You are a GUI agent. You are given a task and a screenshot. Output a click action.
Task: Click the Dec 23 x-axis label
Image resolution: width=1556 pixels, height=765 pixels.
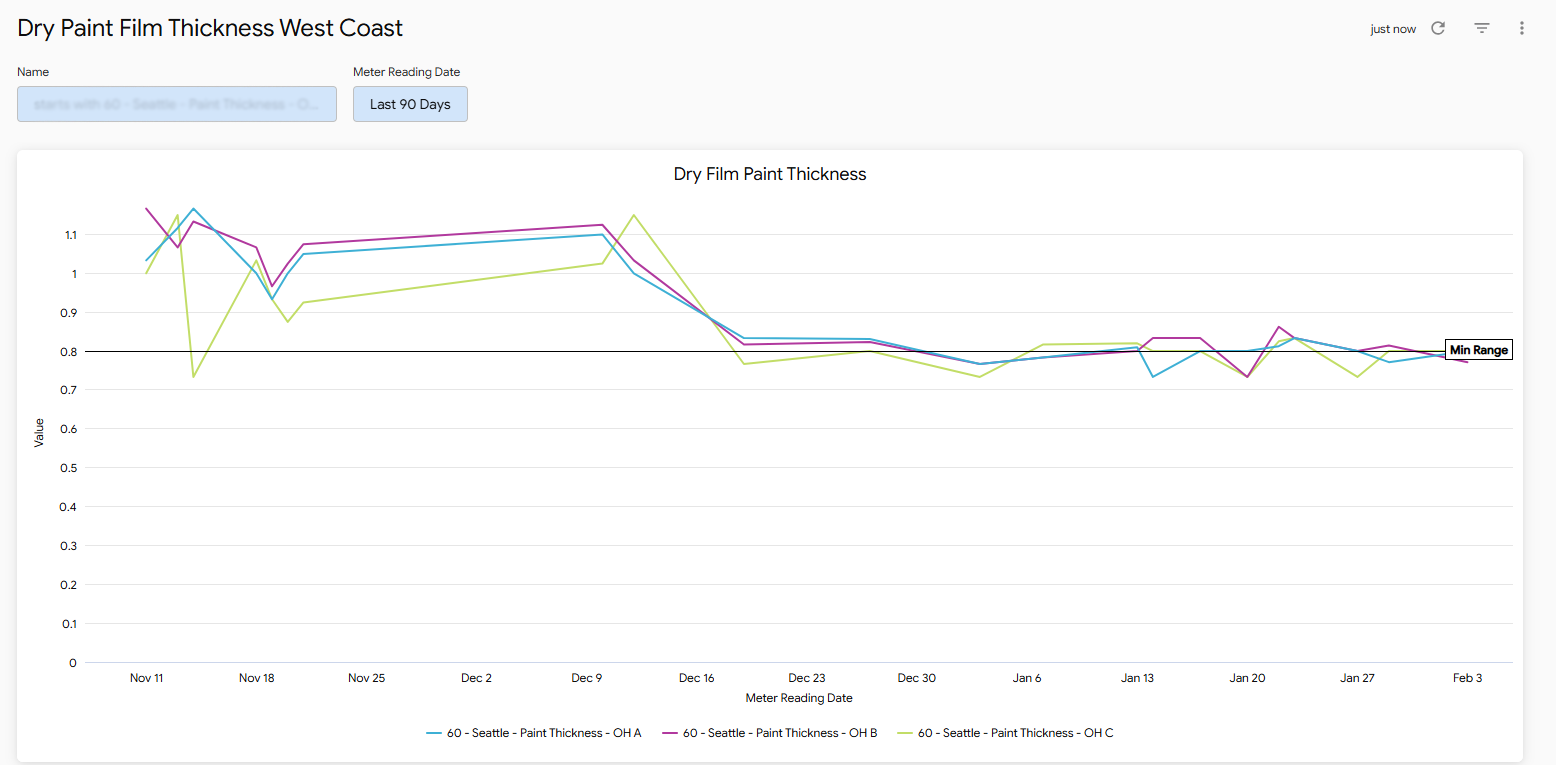pos(807,678)
